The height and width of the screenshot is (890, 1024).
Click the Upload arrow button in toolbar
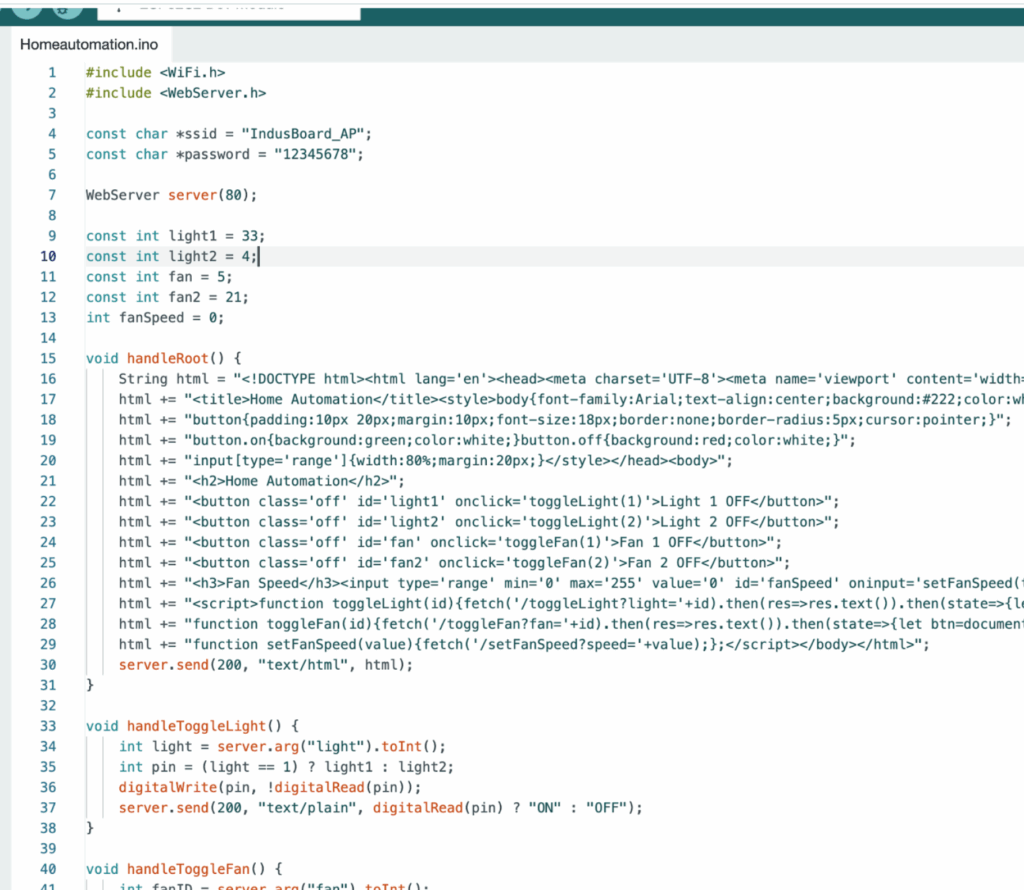point(27,5)
